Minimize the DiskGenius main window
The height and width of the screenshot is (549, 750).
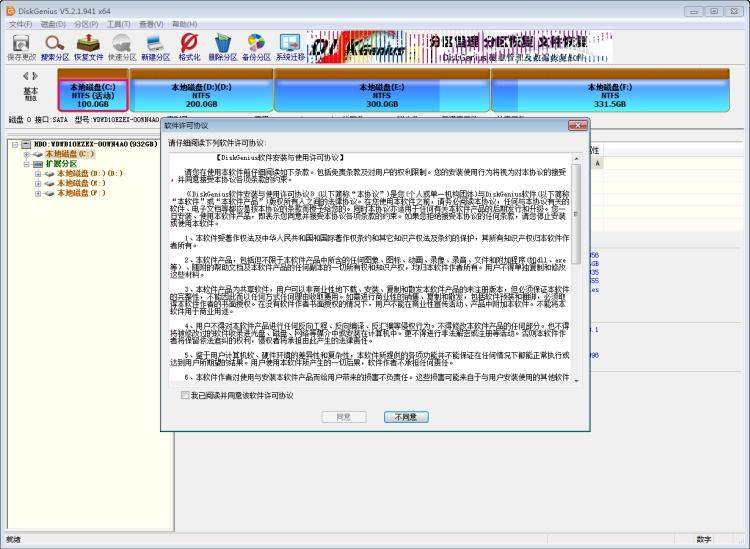tap(694, 11)
